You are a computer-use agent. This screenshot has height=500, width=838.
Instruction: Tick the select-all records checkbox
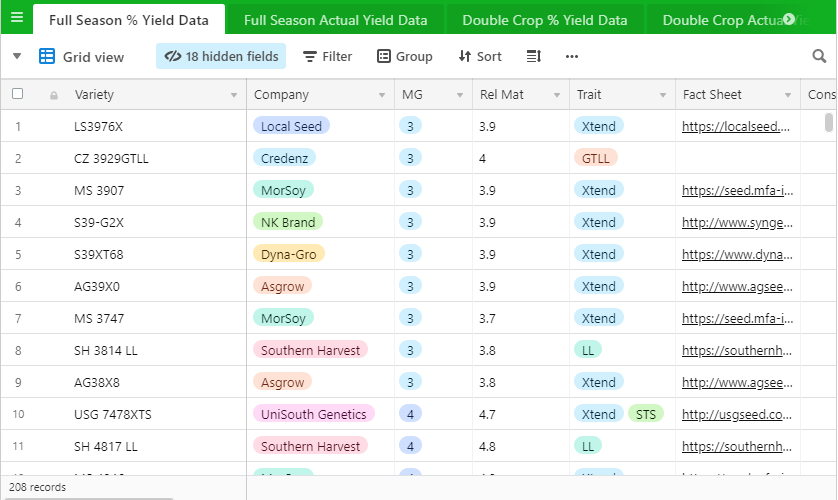click(x=18, y=94)
